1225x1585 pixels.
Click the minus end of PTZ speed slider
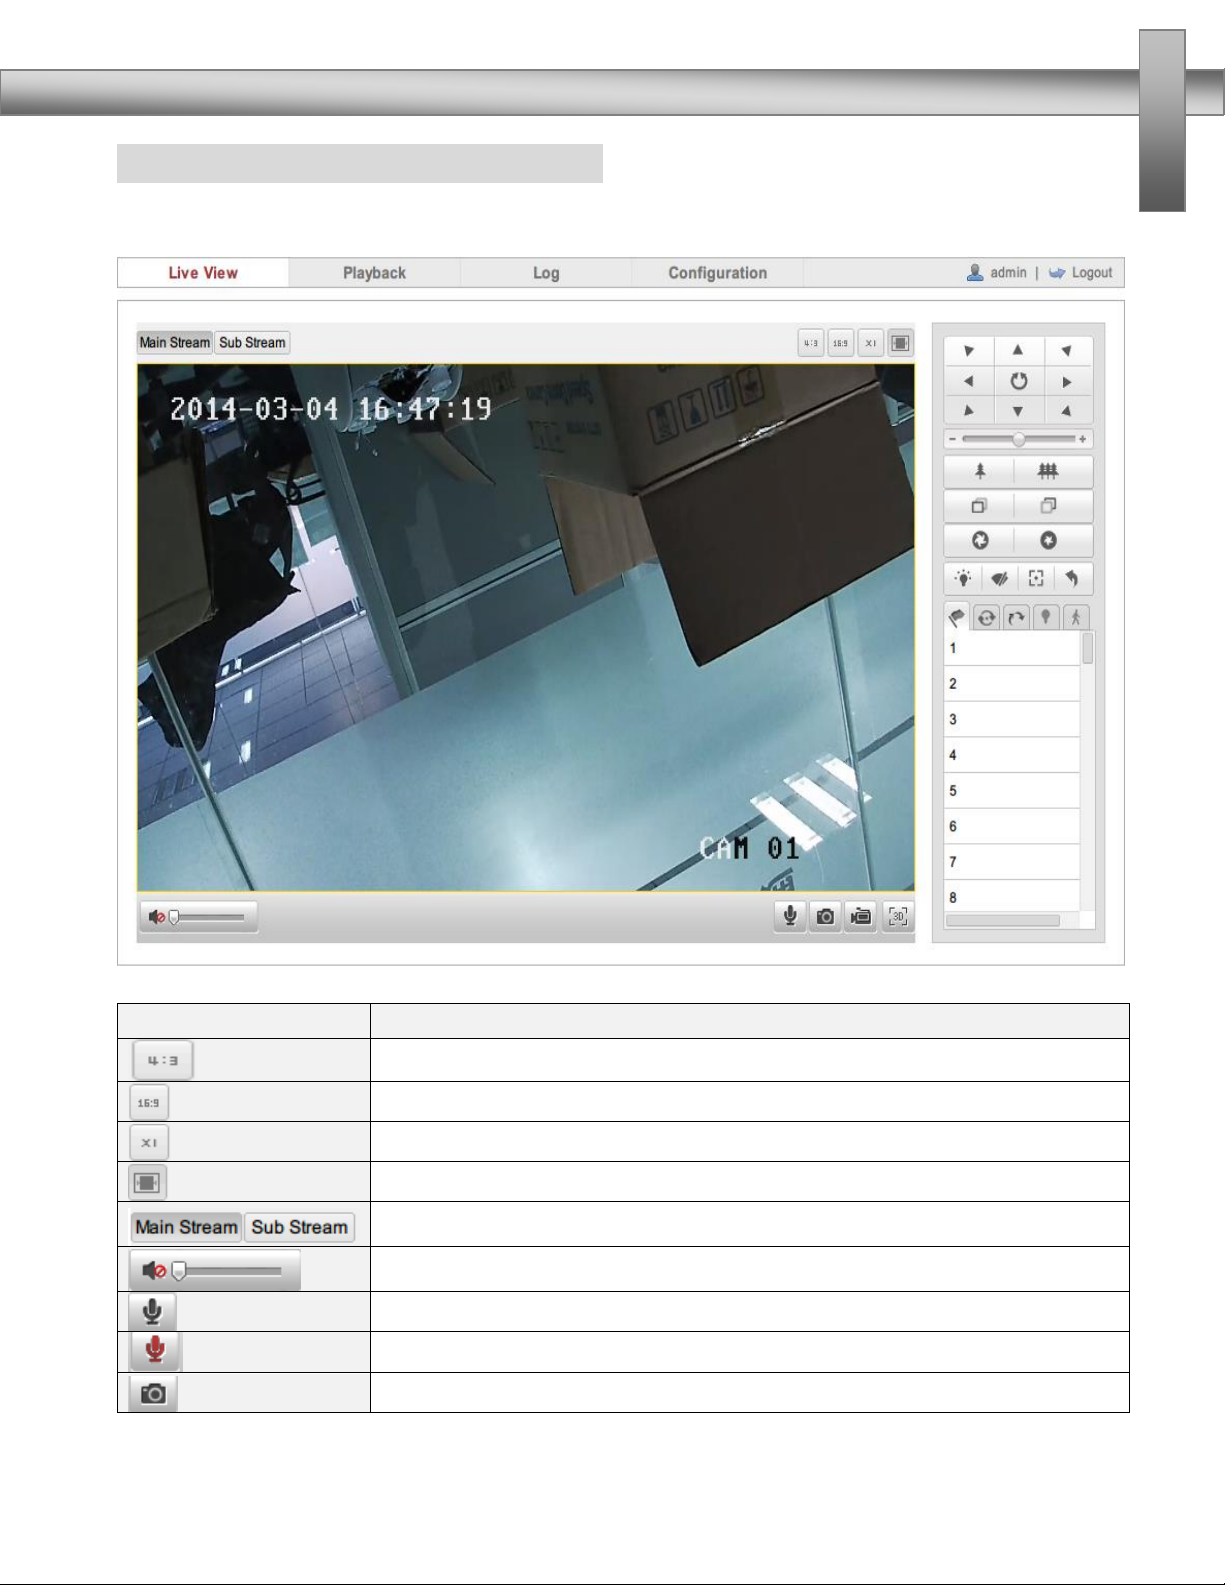coord(953,439)
